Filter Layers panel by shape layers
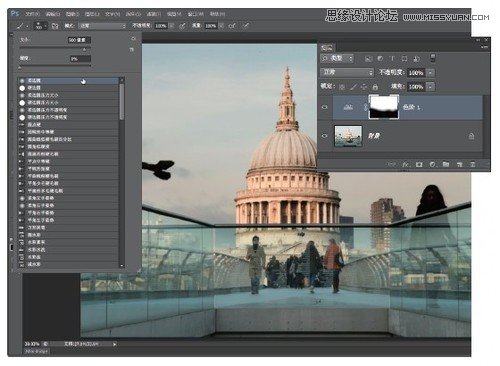 click(x=404, y=59)
